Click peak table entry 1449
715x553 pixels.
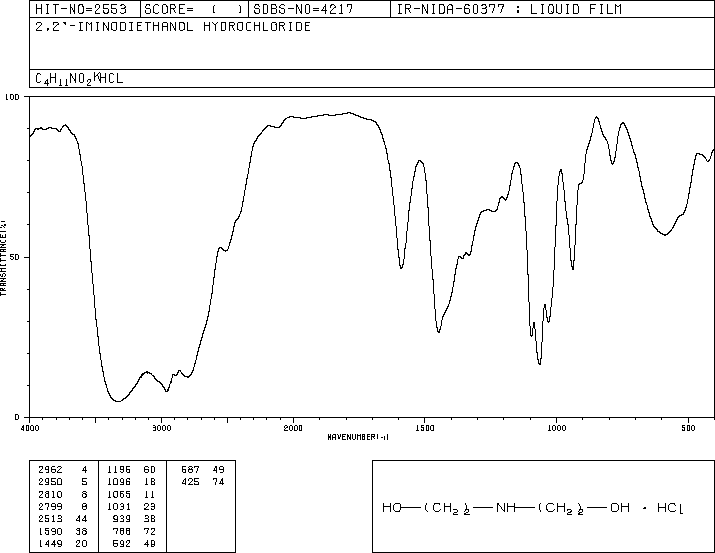pyautogui.click(x=50, y=544)
